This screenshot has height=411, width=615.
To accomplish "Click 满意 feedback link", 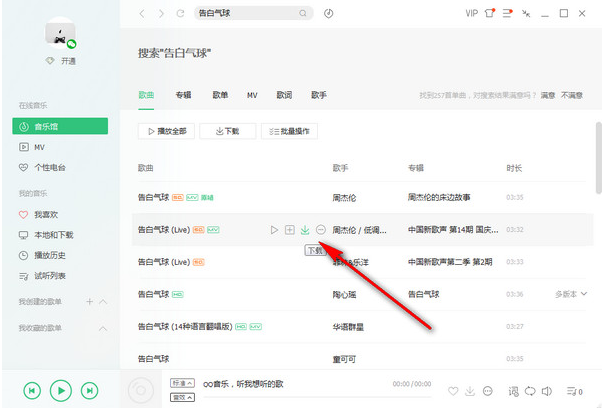I will click(548, 95).
